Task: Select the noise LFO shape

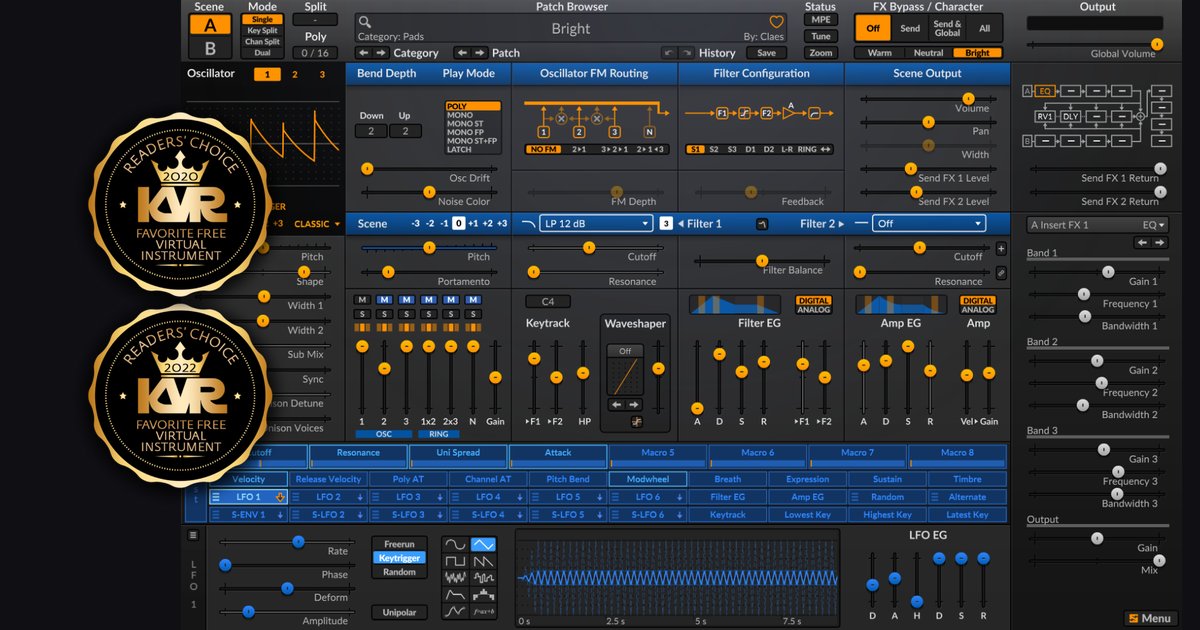Action: [x=455, y=578]
